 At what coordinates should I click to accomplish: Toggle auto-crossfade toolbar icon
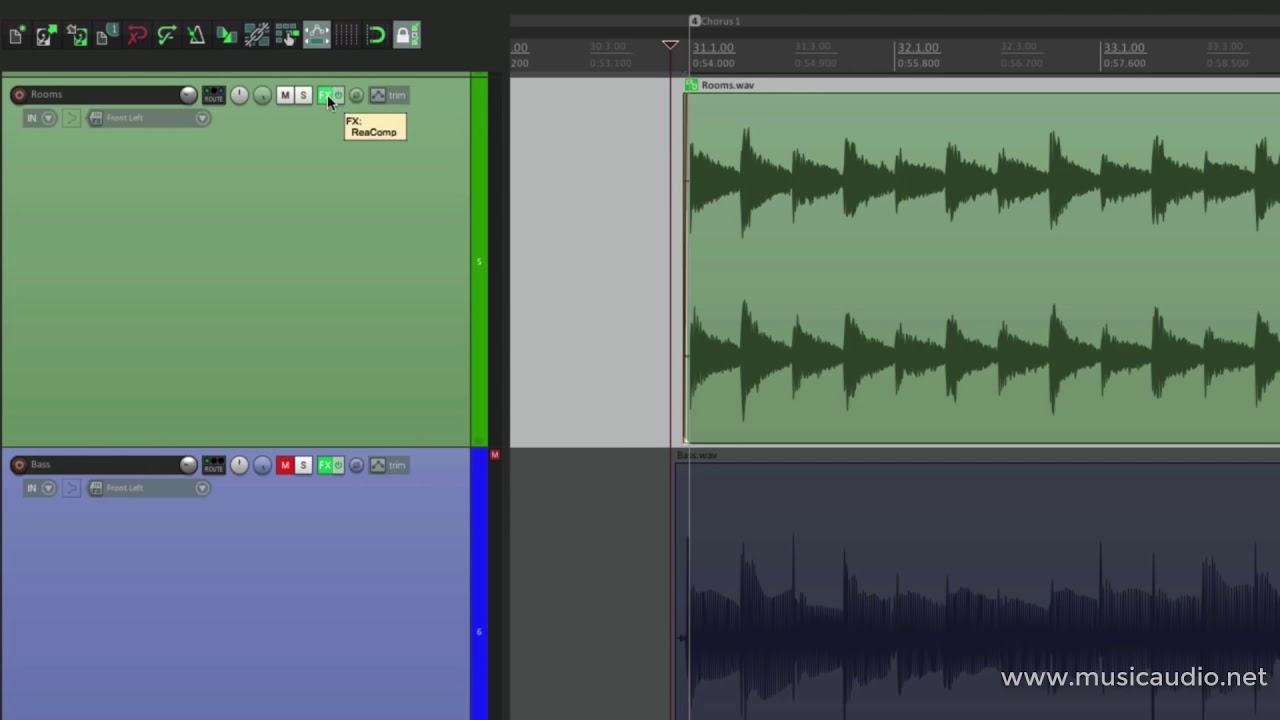click(x=227, y=36)
